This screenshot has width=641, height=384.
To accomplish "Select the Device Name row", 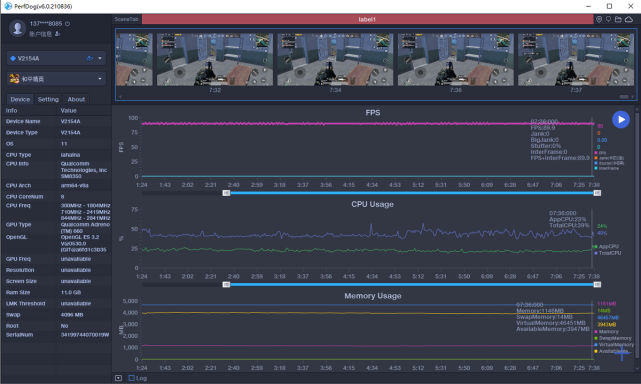I will (x=56, y=121).
